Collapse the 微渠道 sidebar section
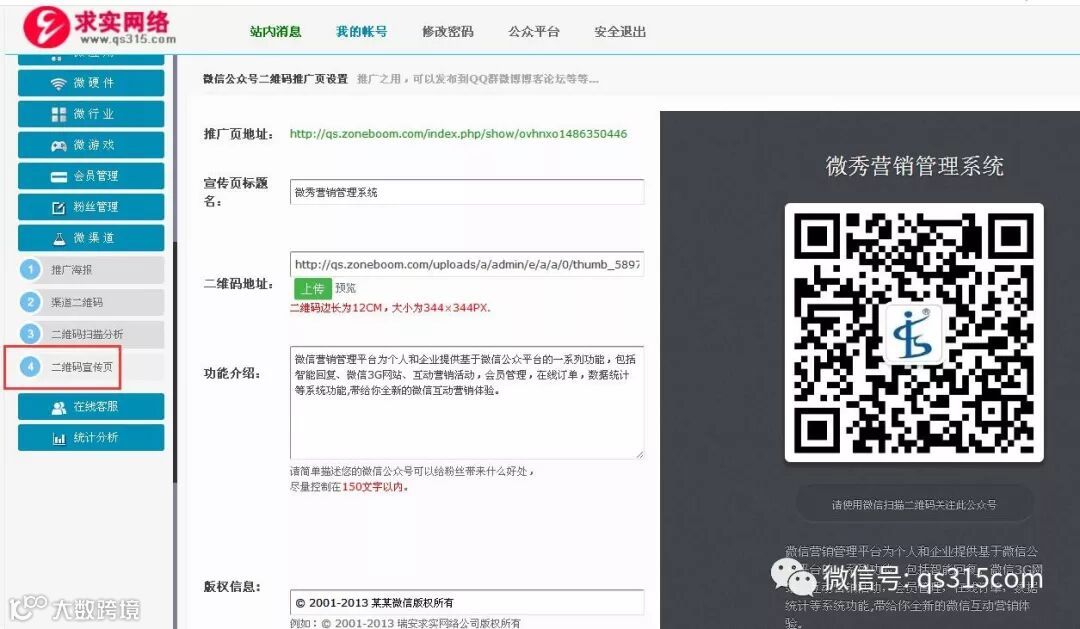This screenshot has height=629, width=1080. click(91, 238)
